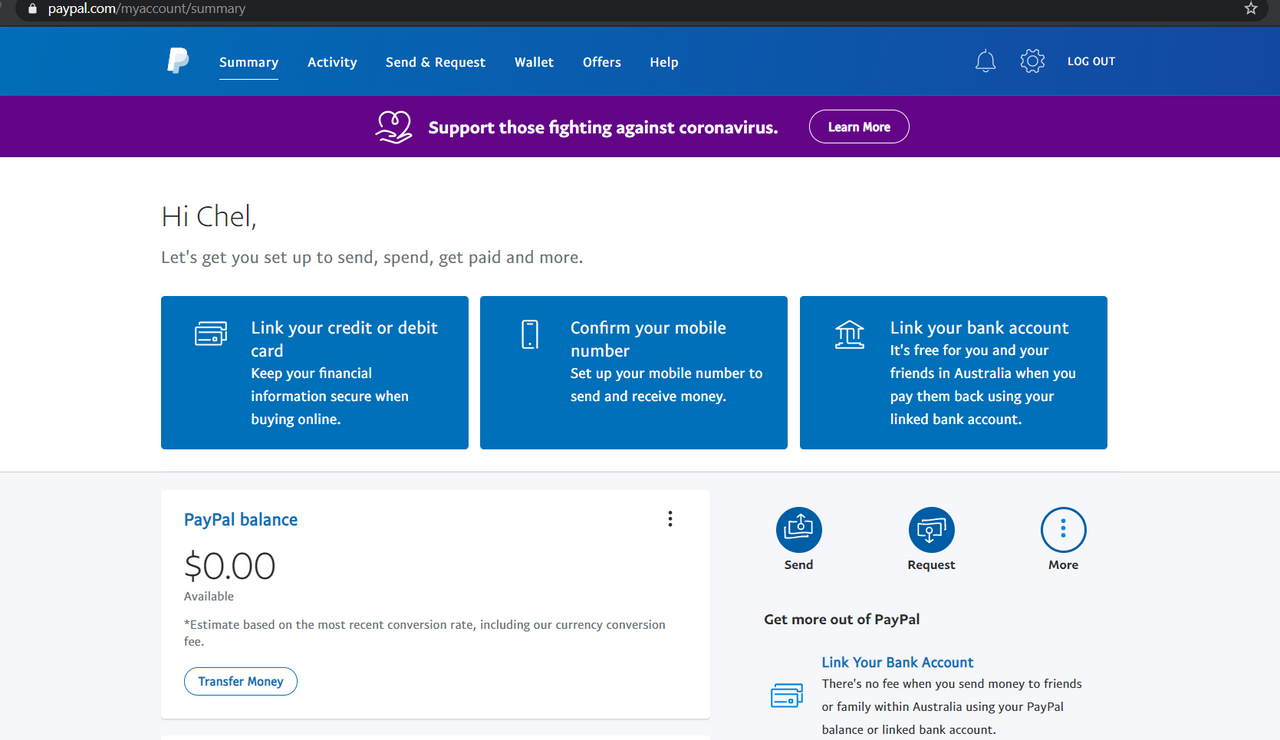
Task: Click the PayPal logo icon
Action: pyautogui.click(x=178, y=62)
